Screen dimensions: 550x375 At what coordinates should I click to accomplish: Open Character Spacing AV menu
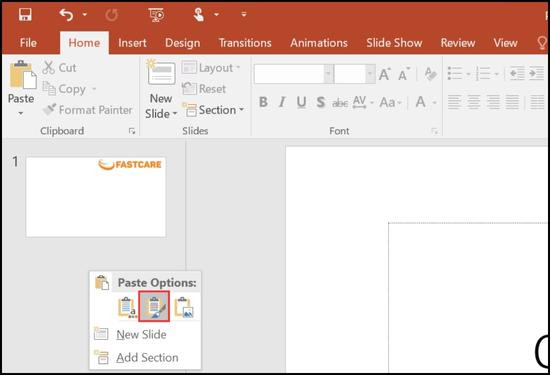point(363,102)
